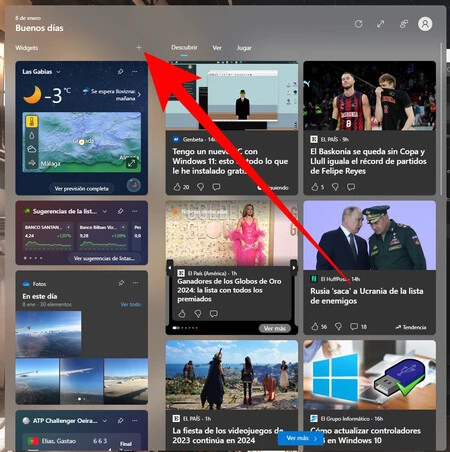Screen dimensions: 450x452
Task: Dislike the Rusia saca a Ucrania article
Action: pyautogui.click(x=338, y=327)
